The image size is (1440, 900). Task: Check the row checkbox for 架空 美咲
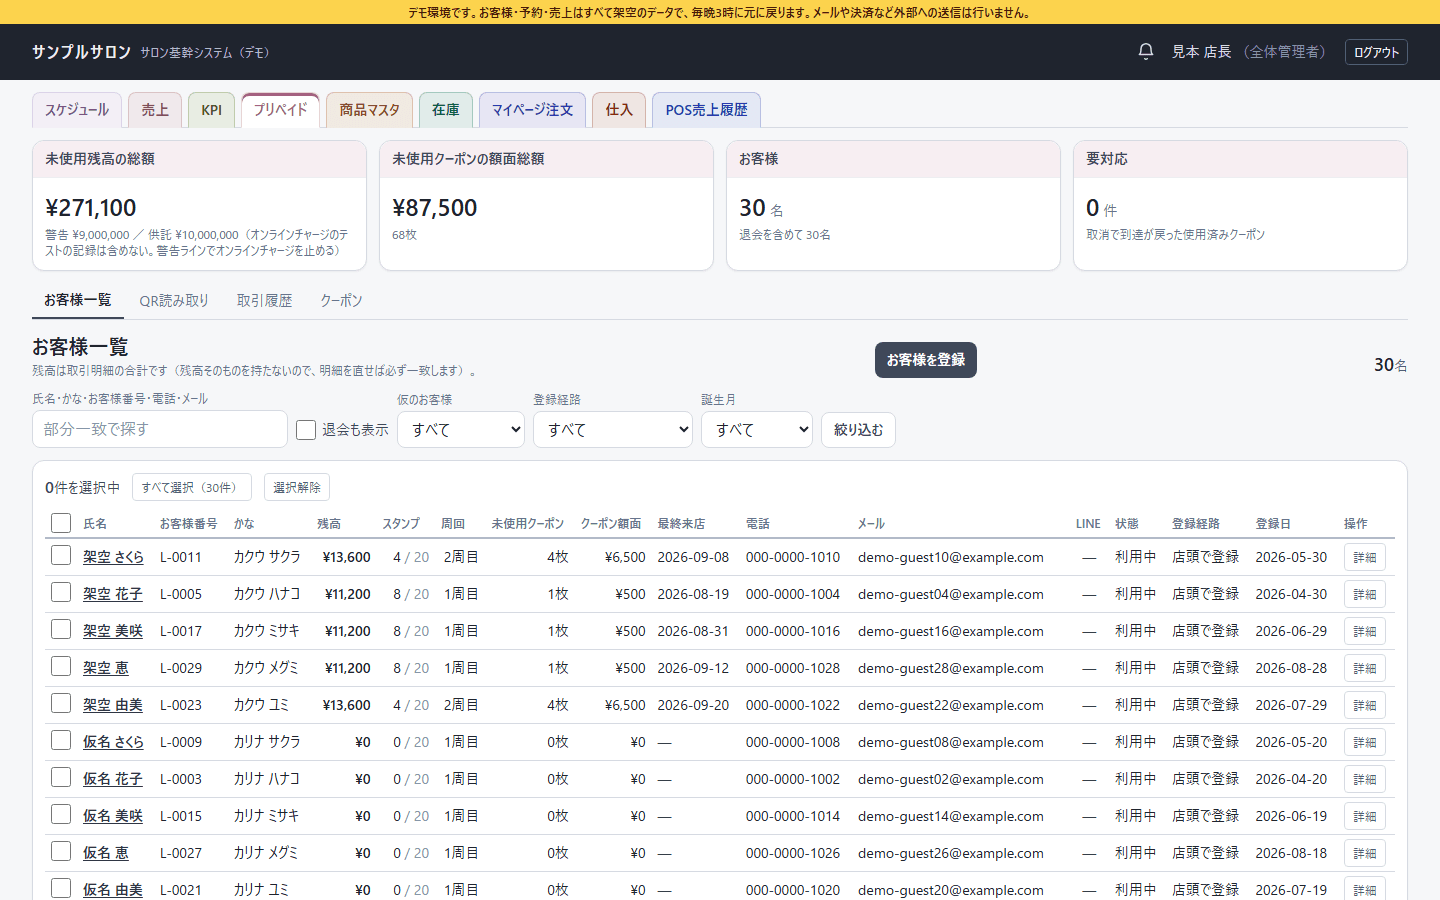[61, 630]
